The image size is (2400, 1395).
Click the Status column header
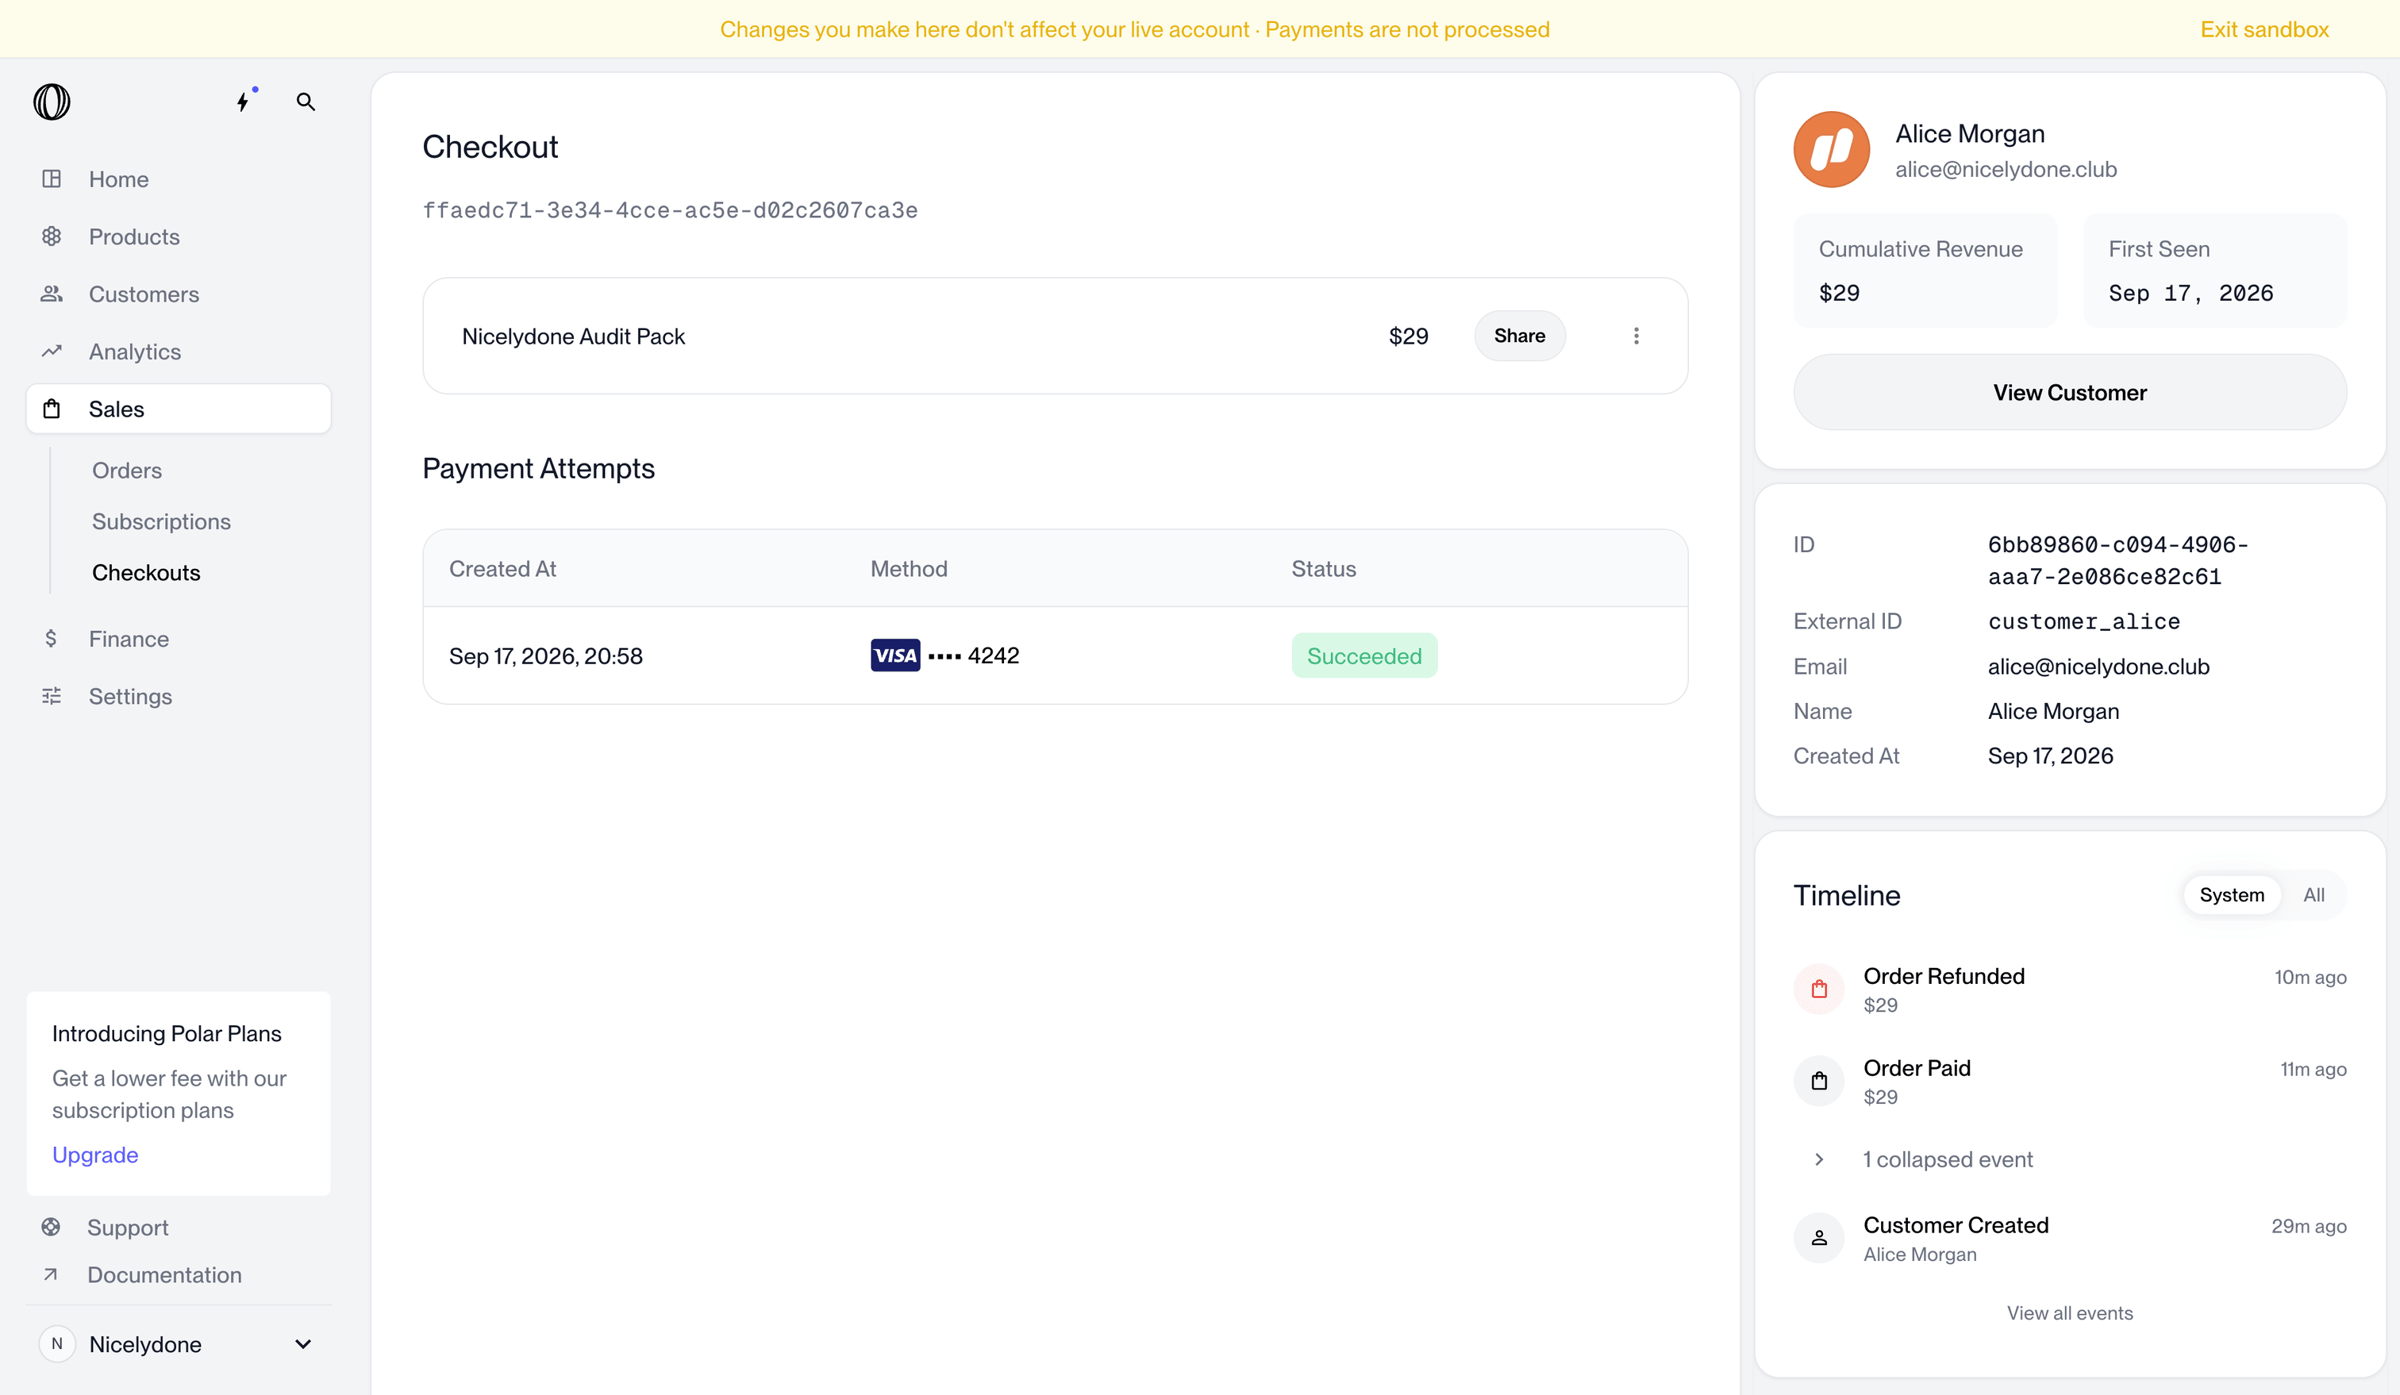[x=1323, y=568]
